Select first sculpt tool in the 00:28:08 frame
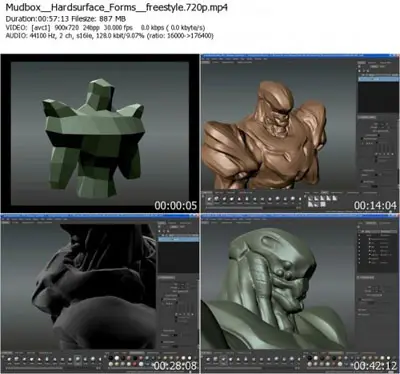 pos(9,359)
